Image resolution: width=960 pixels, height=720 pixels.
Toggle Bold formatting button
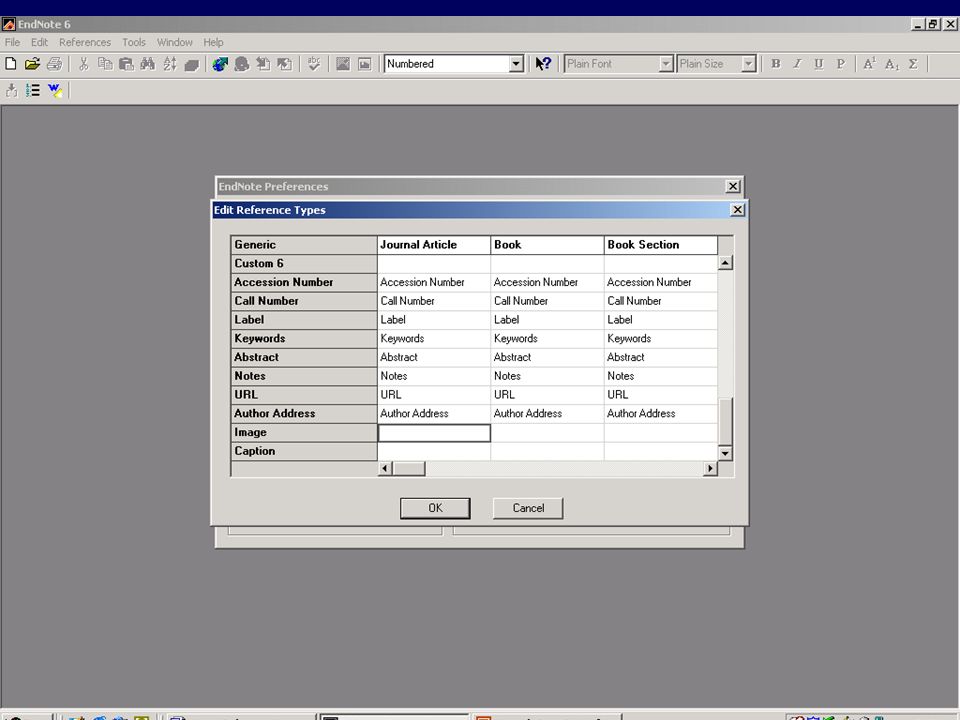pos(776,64)
